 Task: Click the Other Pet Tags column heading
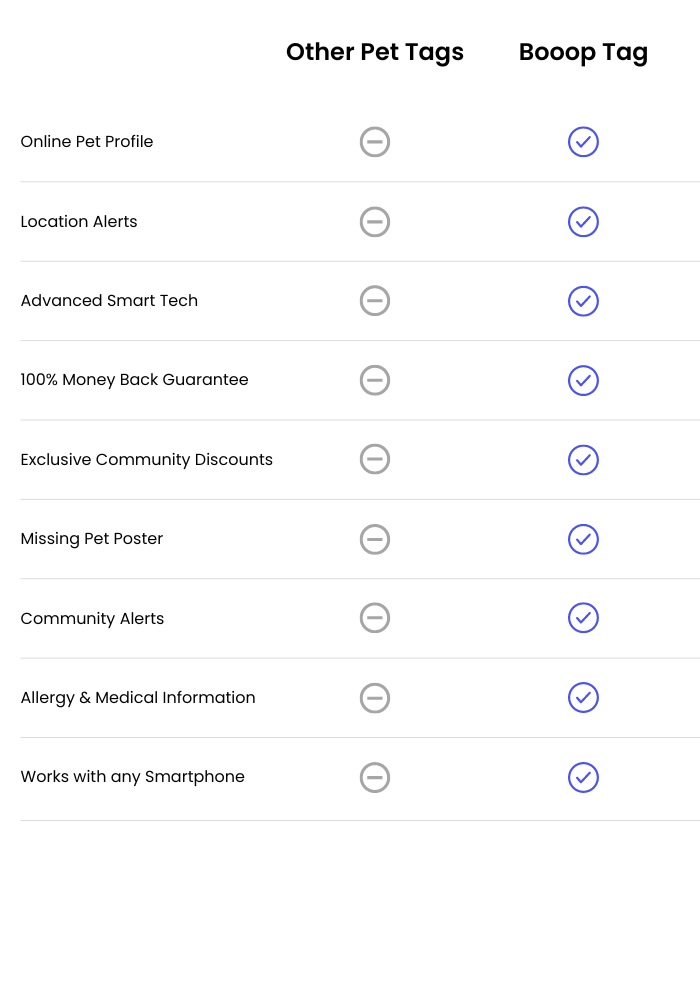(x=375, y=52)
